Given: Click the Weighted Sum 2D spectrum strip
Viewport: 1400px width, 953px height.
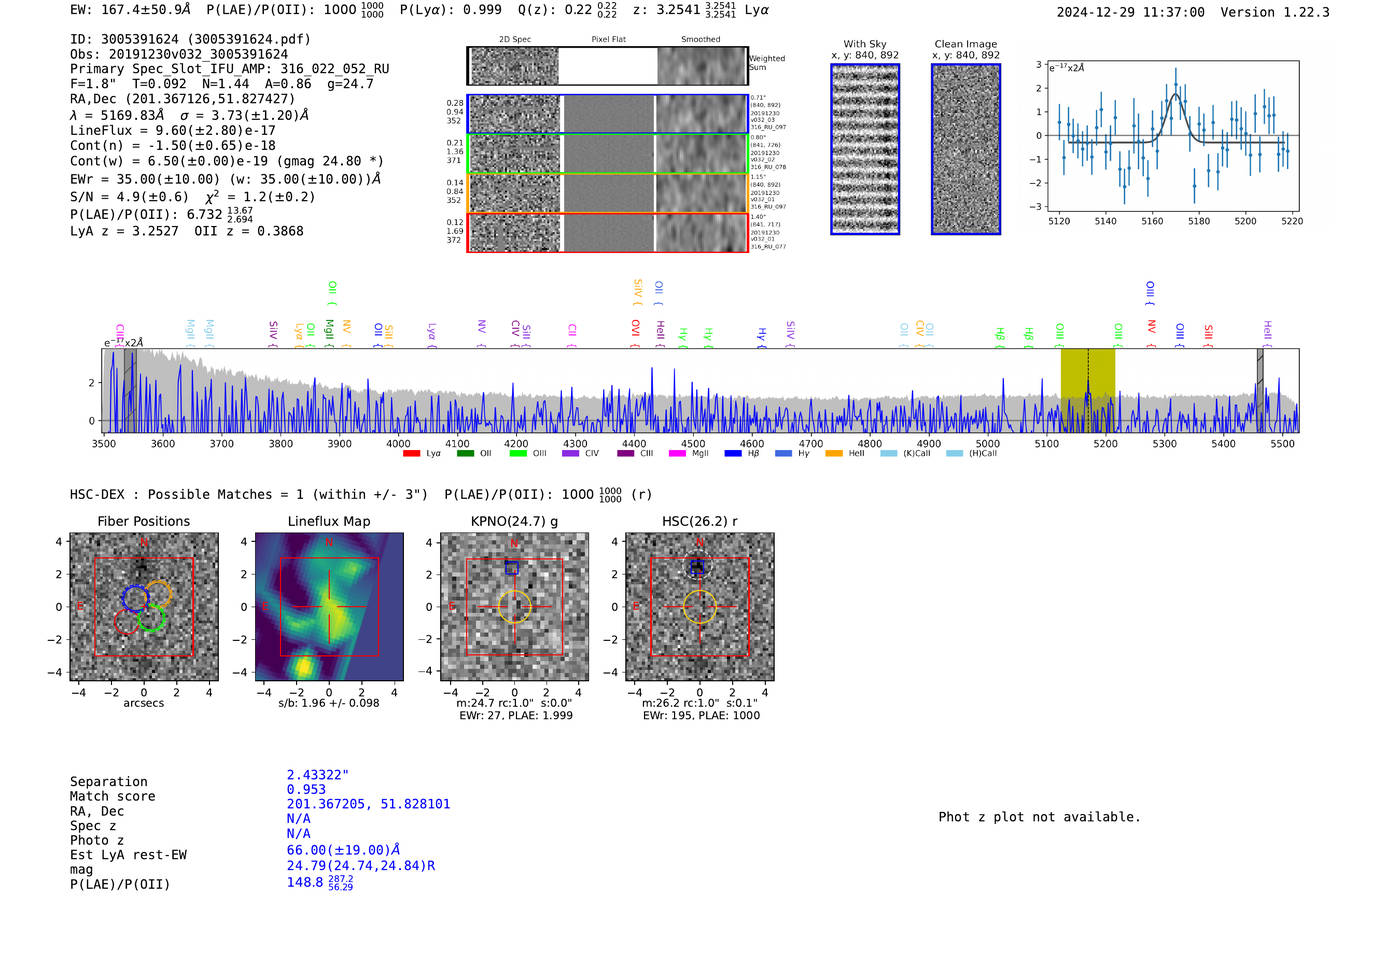Looking at the screenshot, I should click(x=608, y=66).
